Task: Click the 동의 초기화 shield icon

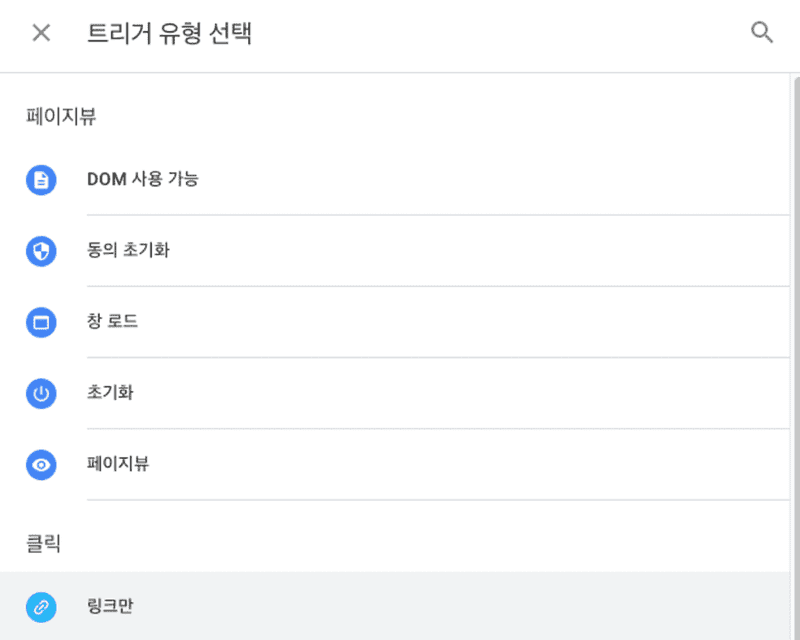Action: [x=40, y=251]
